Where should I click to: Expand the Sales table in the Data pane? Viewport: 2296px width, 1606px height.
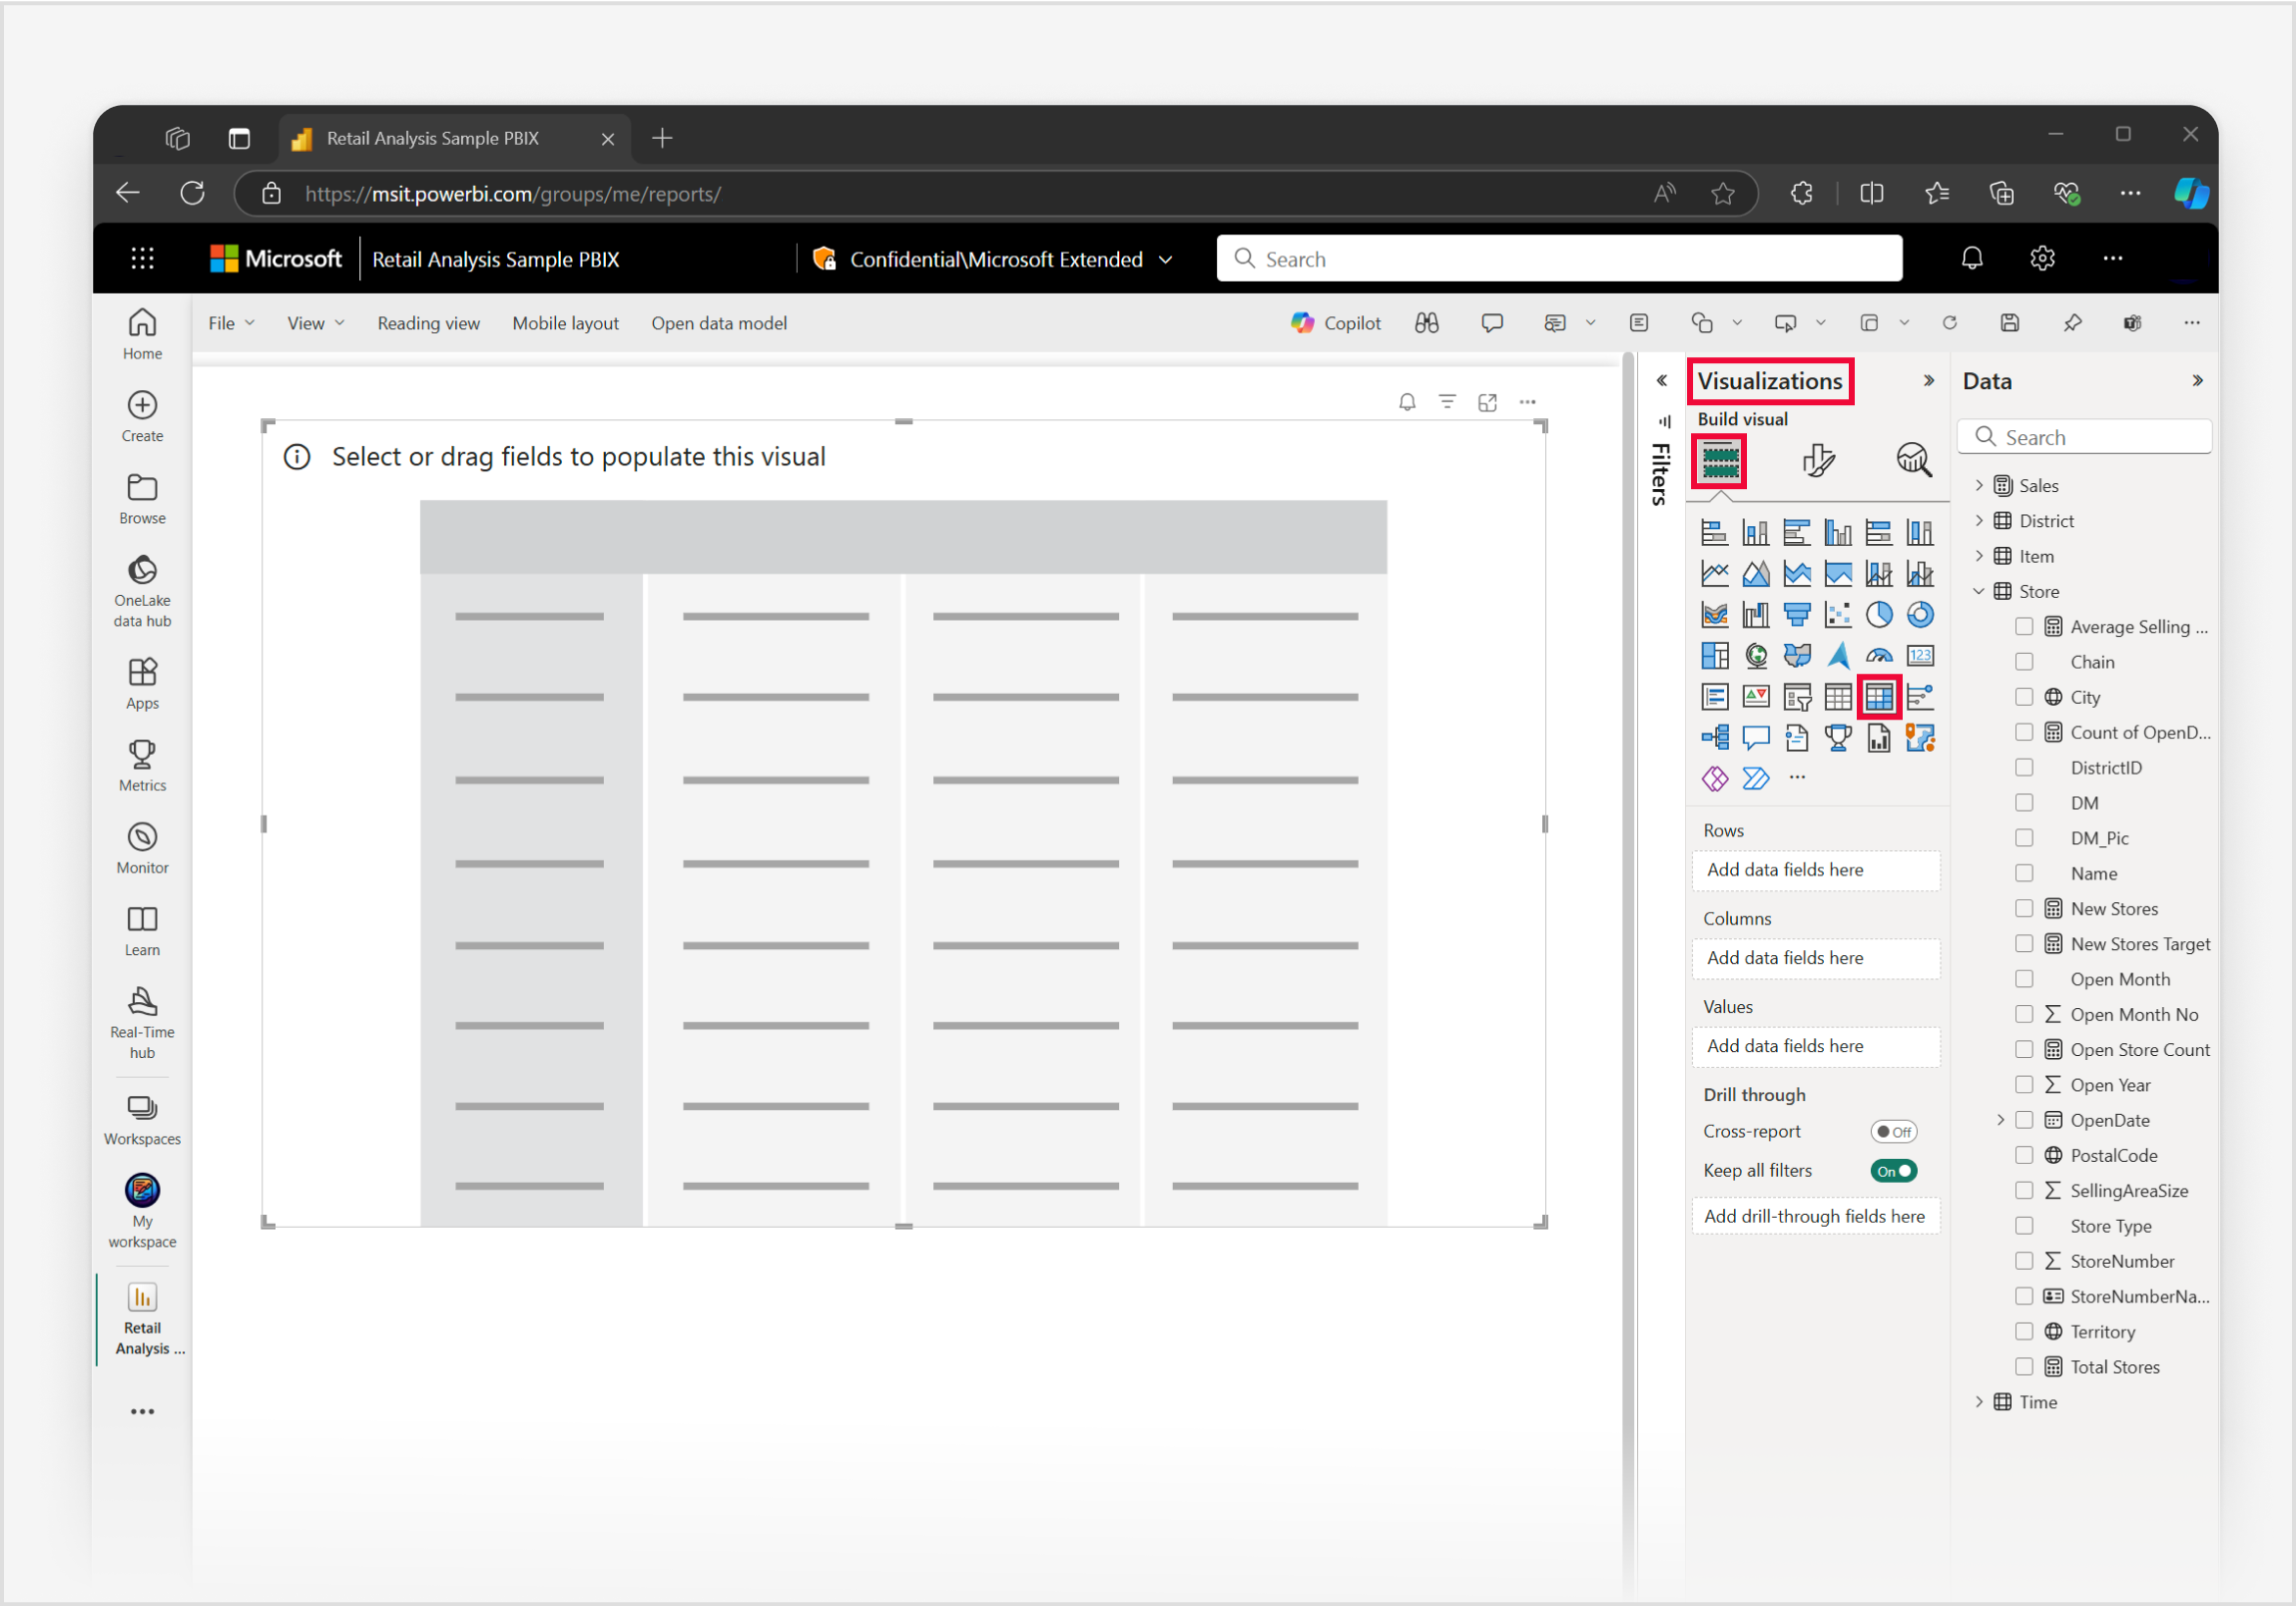(1979, 484)
